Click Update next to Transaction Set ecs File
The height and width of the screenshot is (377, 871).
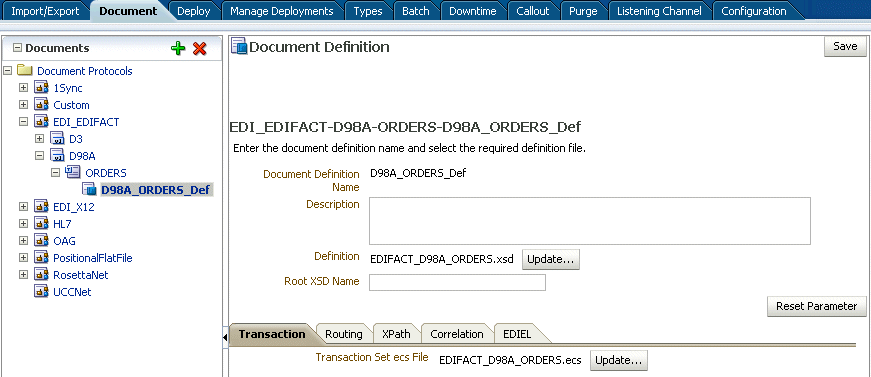618,360
